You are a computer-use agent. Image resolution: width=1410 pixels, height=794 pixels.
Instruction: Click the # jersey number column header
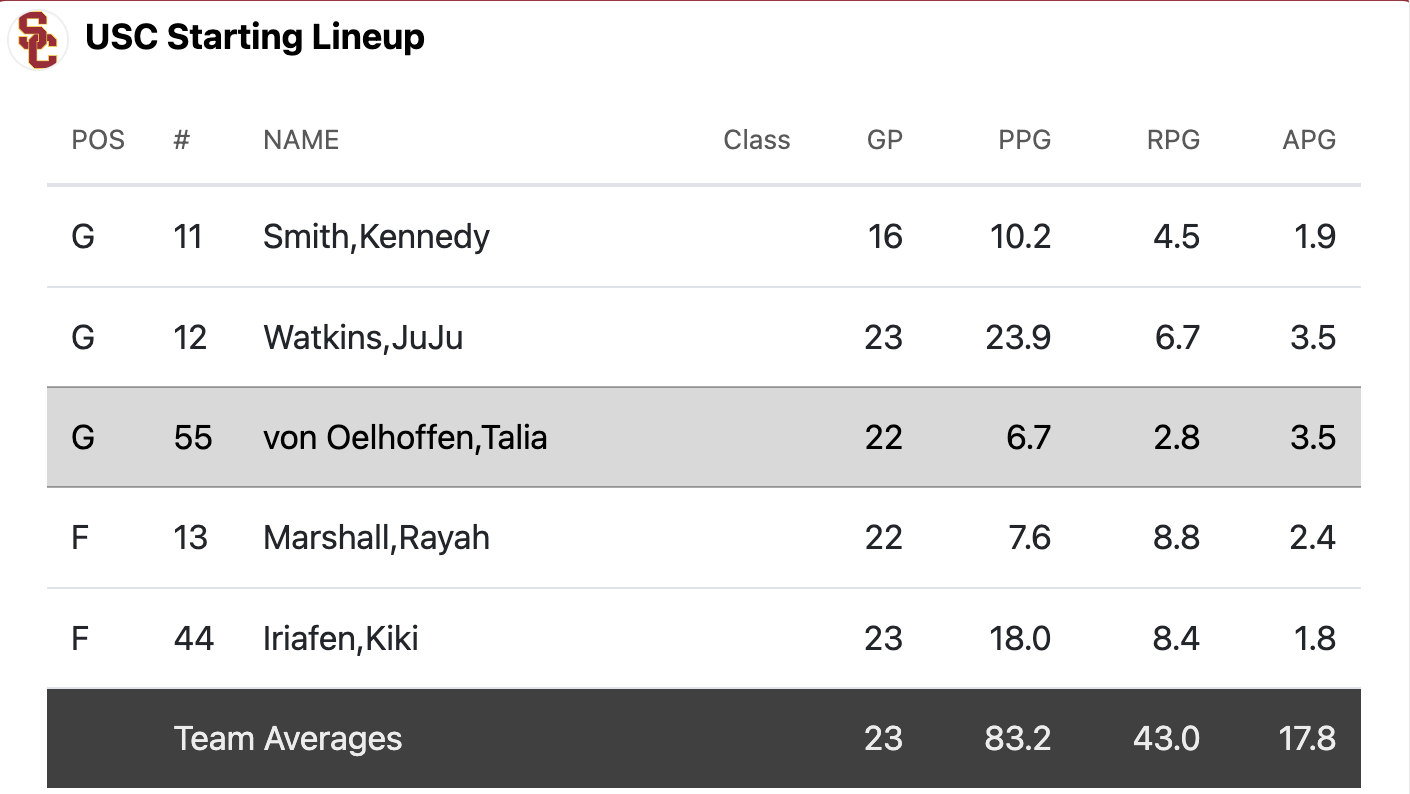click(x=181, y=140)
